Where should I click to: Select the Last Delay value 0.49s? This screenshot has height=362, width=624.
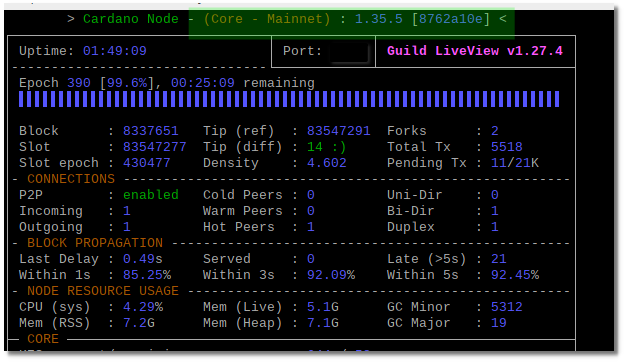tap(142, 259)
